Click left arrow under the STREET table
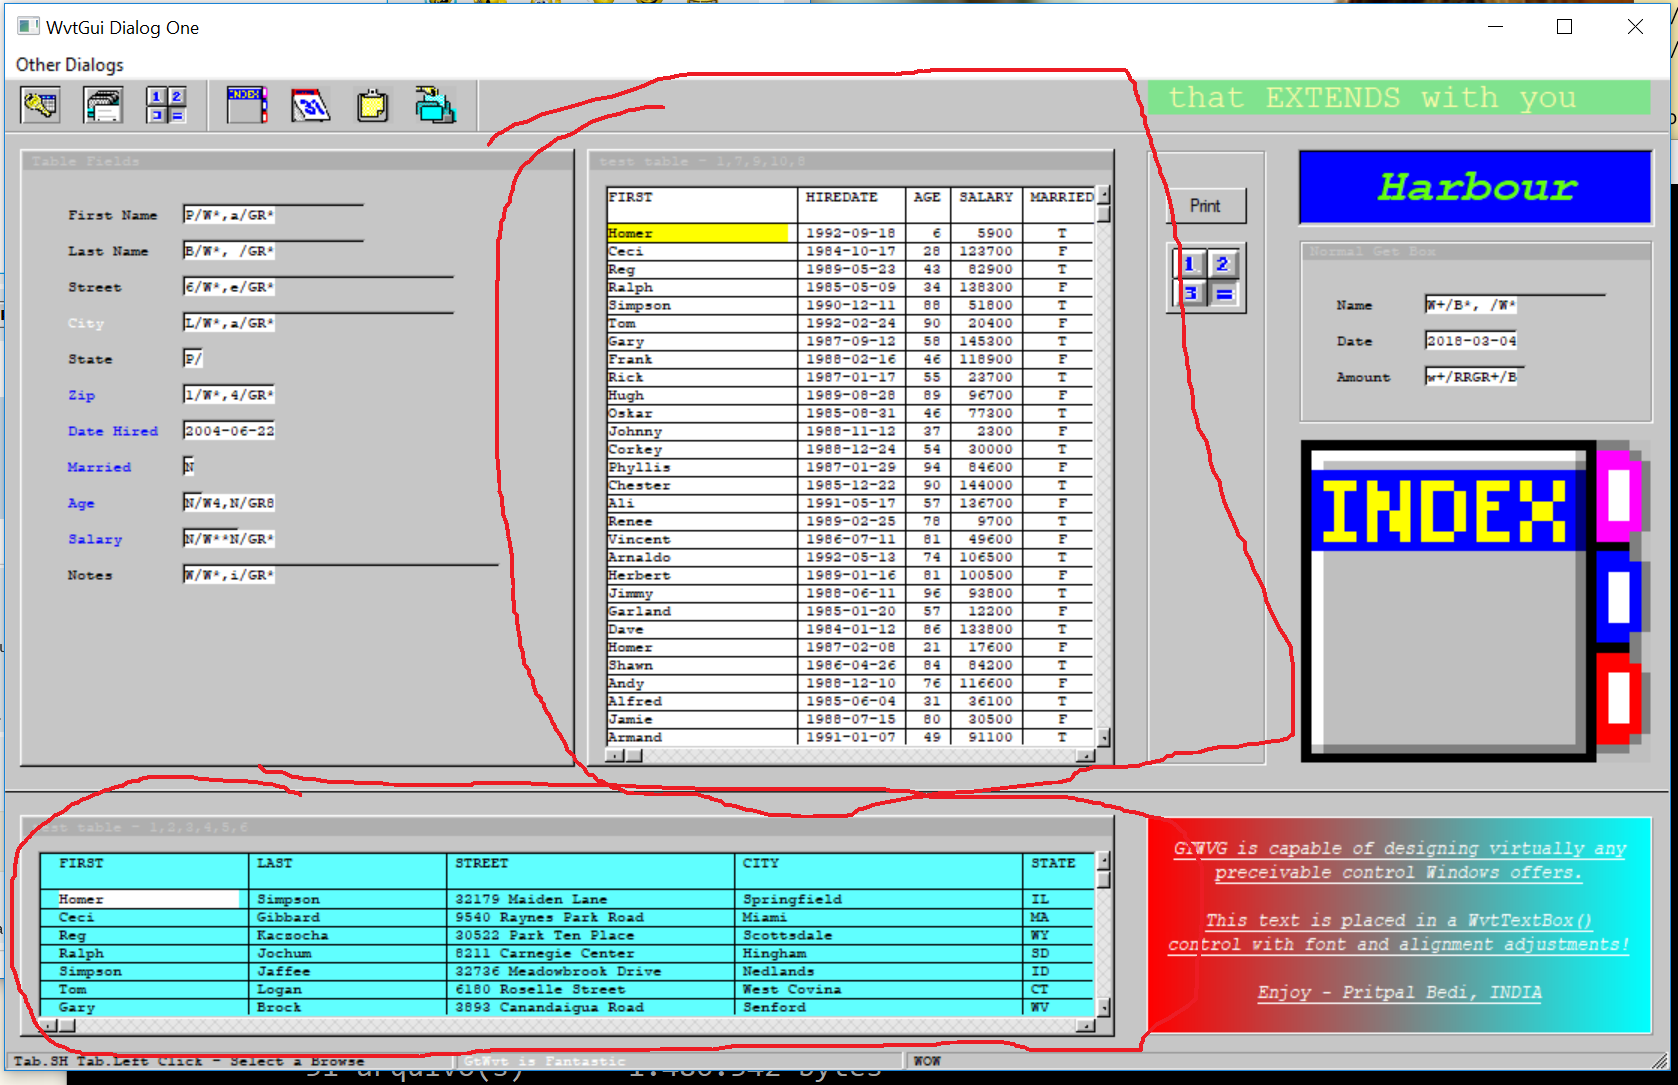Viewport: 1678px width, 1085px height. 48,1025
